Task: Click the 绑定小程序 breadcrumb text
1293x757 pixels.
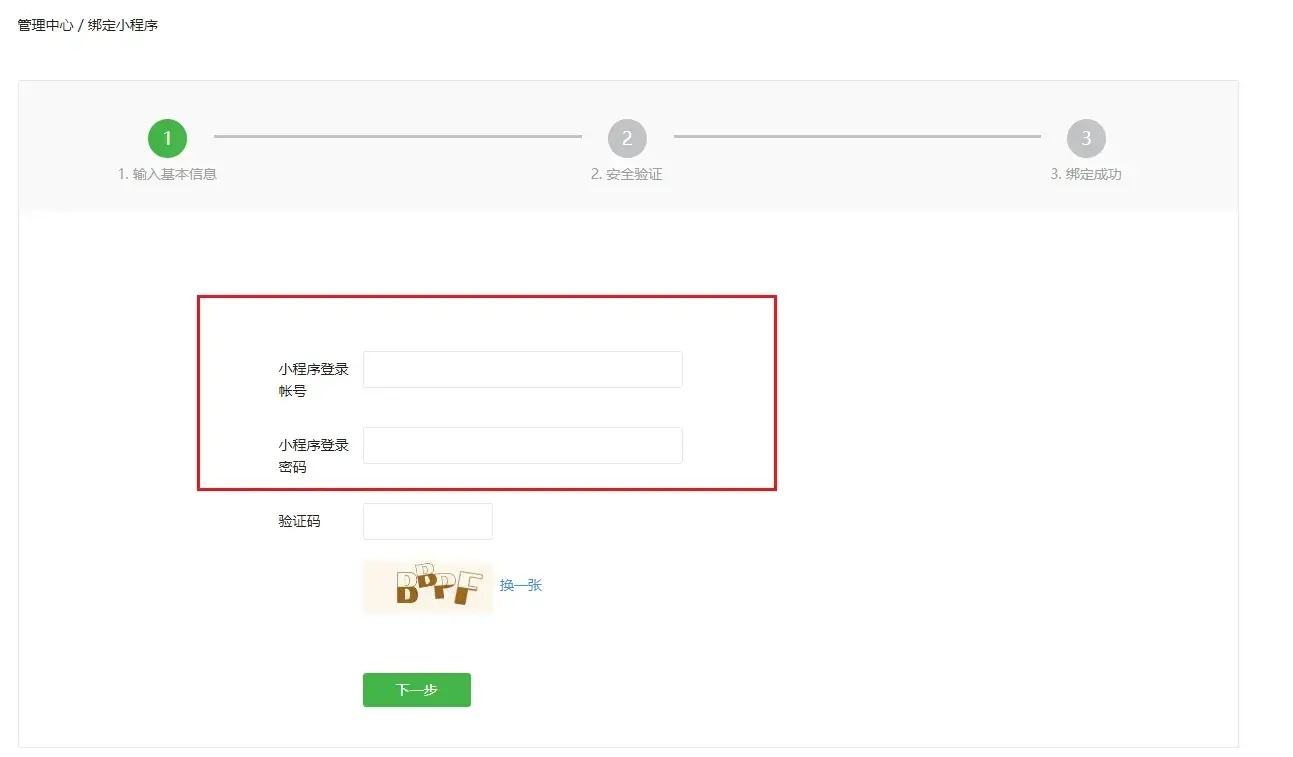Action: click(x=123, y=25)
